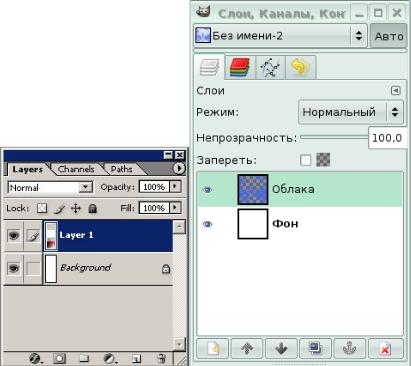Expand the Opacity 100% arrow
The height and width of the screenshot is (366, 411).
click(x=175, y=187)
